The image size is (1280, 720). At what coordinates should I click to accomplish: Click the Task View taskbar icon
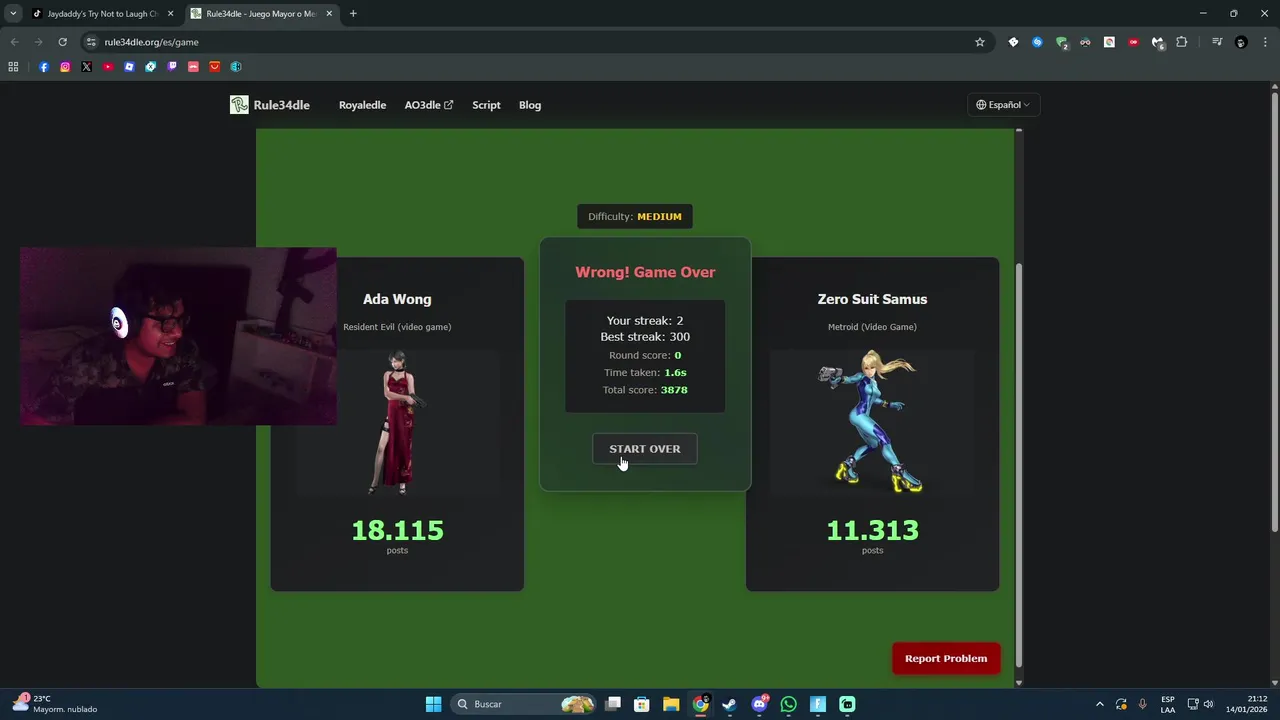pos(613,704)
